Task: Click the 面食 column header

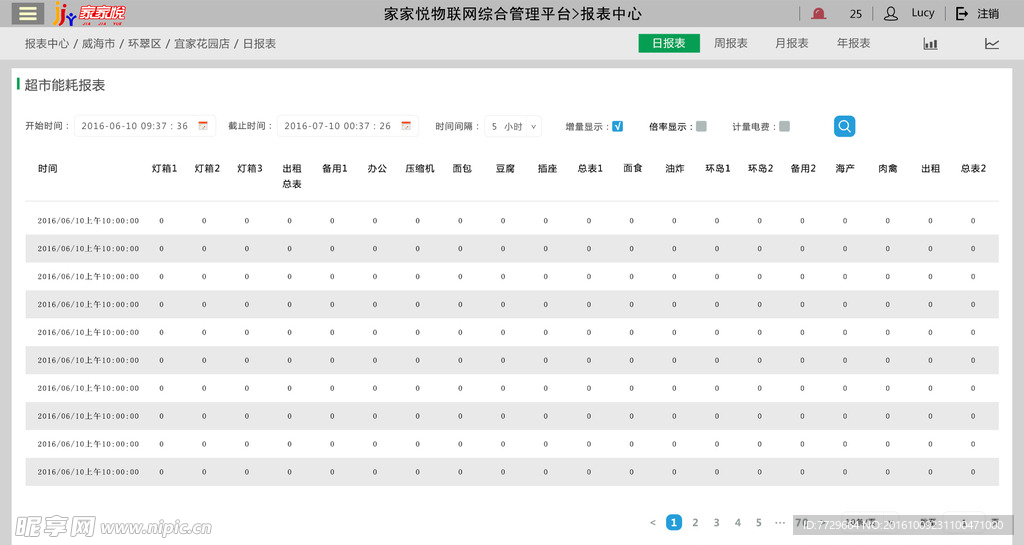Action: click(x=632, y=168)
